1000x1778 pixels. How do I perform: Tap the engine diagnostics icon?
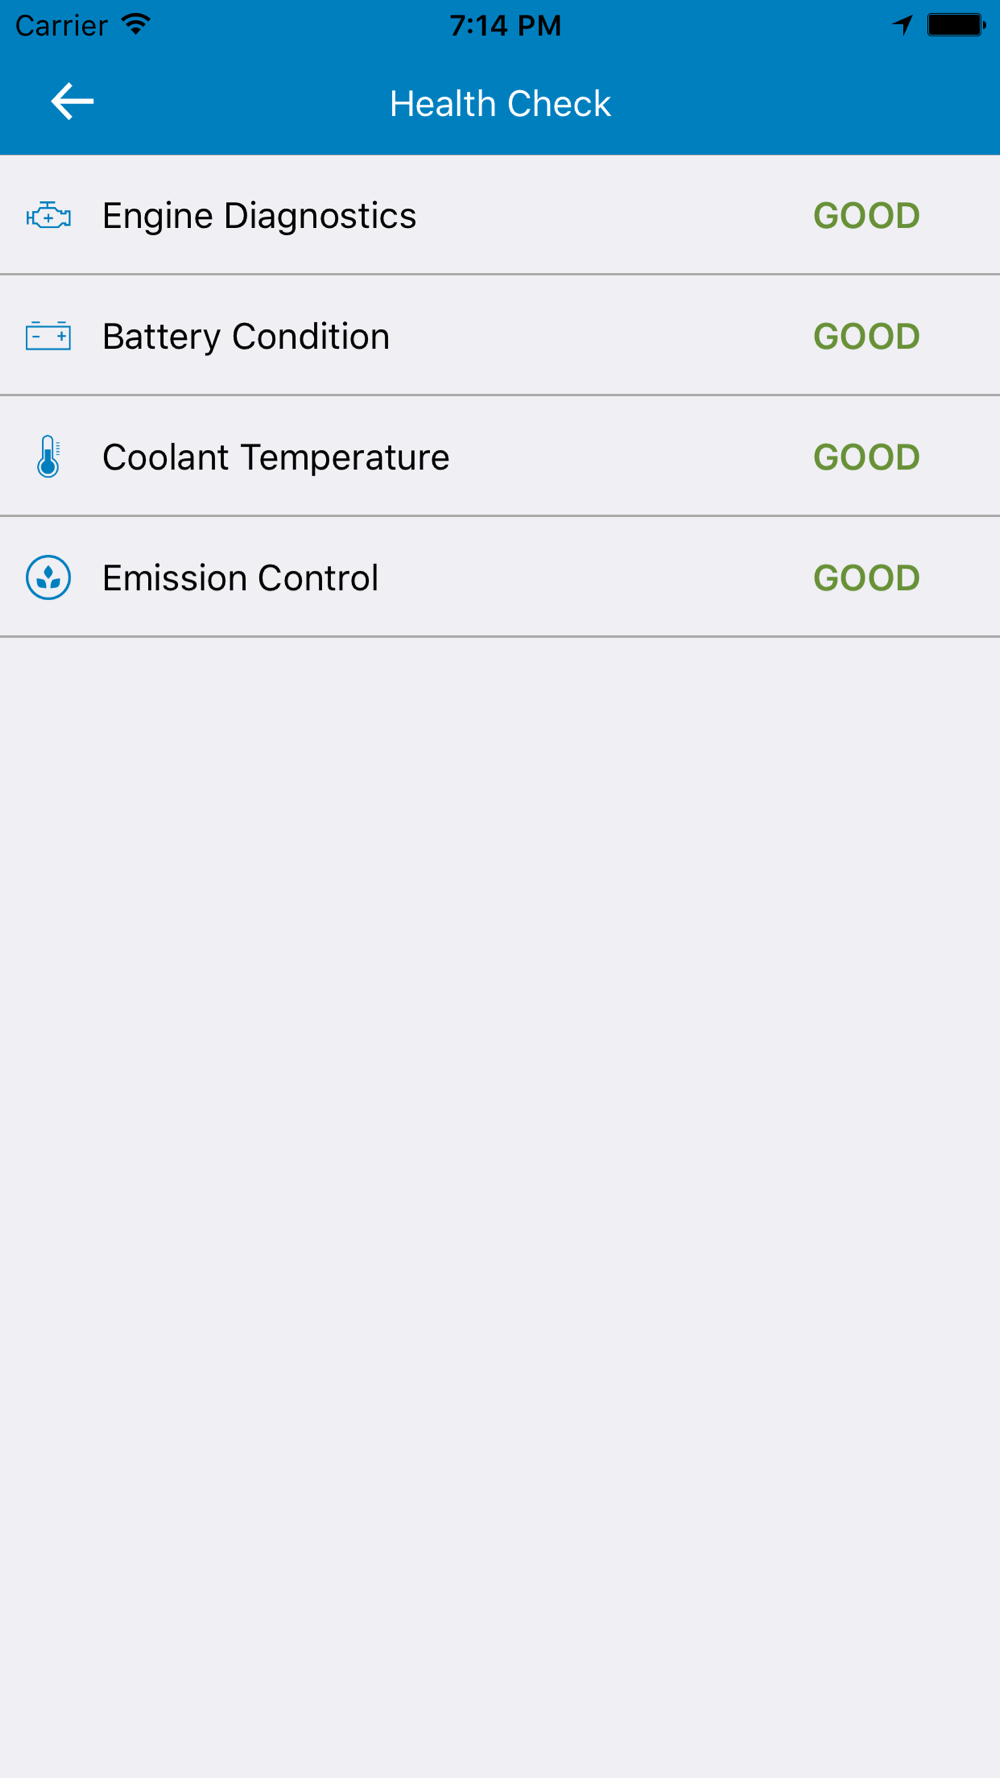[48, 215]
